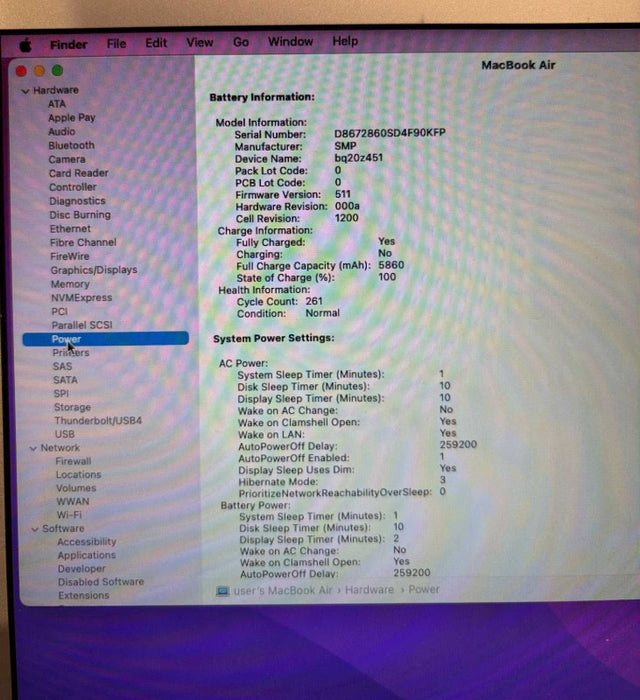This screenshot has height=700, width=640.
Task: Select FireWire in the sidebar
Action: pos(70,257)
